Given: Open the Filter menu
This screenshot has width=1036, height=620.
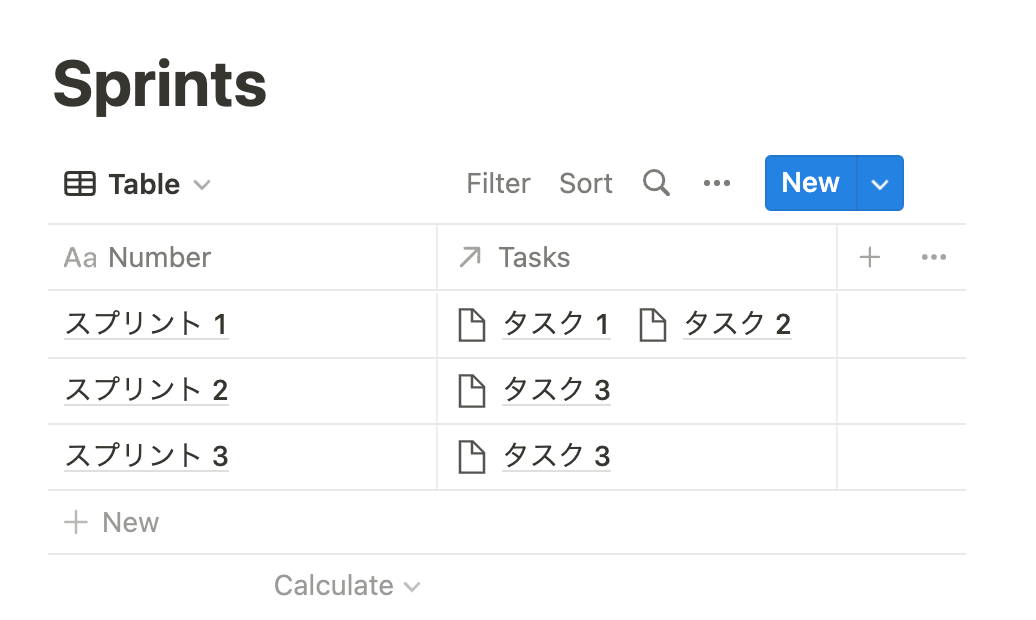Looking at the screenshot, I should [498, 183].
